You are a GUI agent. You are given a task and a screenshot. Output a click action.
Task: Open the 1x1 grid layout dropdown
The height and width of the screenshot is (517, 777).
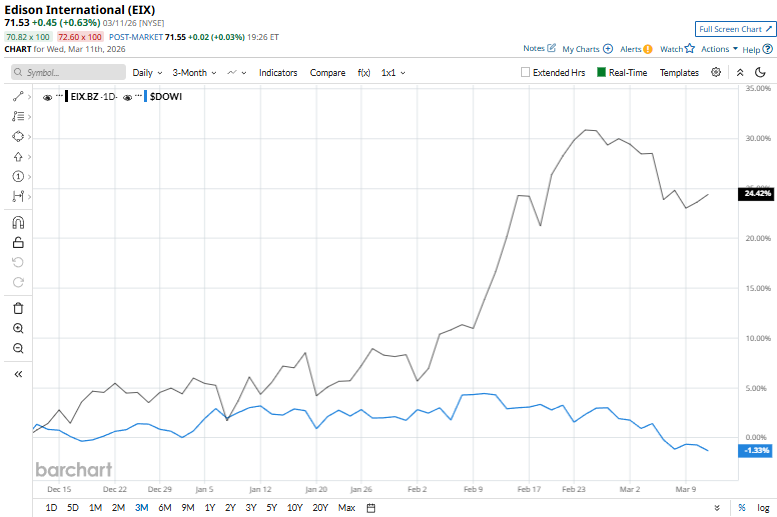393,72
